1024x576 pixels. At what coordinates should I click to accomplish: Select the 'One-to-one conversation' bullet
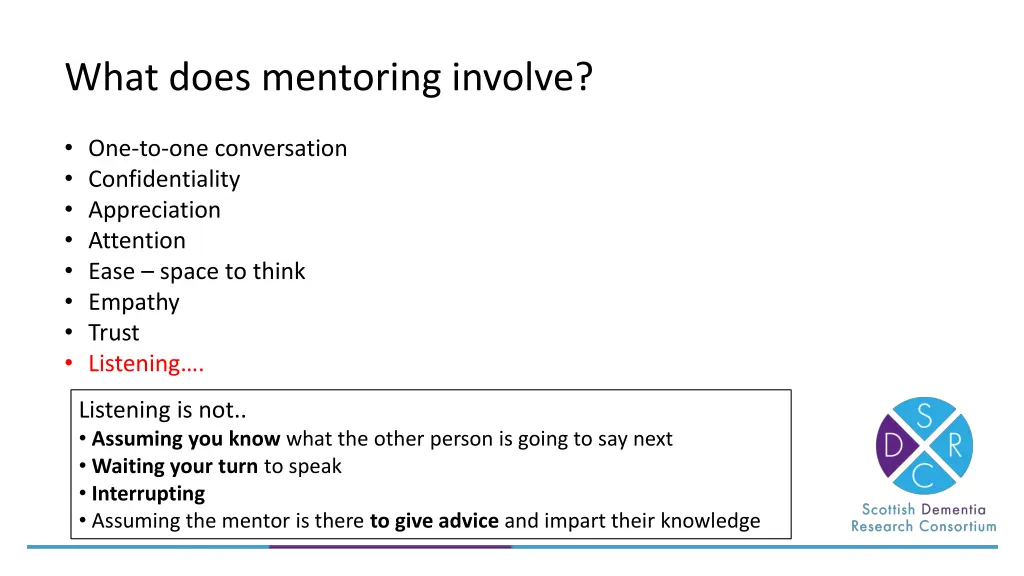217,148
